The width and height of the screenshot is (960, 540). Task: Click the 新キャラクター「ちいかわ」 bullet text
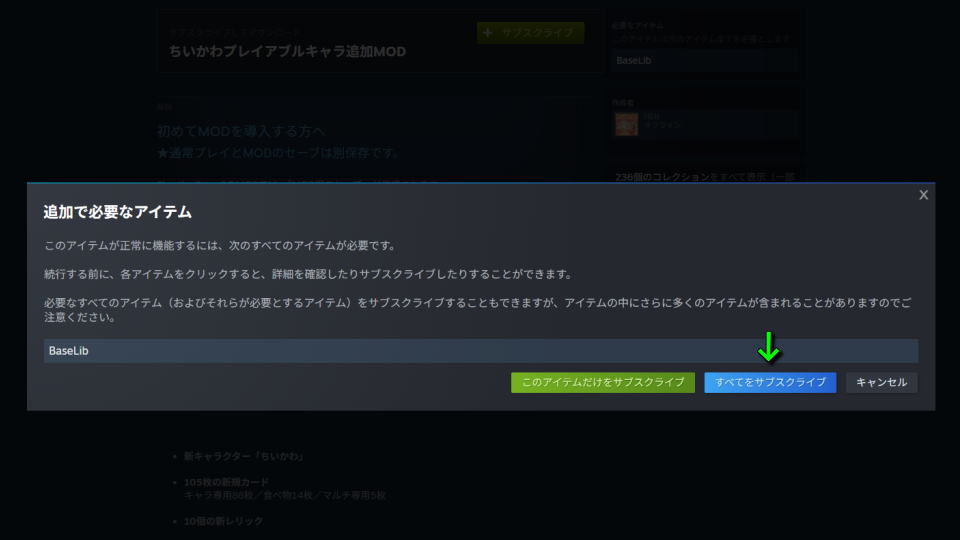(x=244, y=456)
